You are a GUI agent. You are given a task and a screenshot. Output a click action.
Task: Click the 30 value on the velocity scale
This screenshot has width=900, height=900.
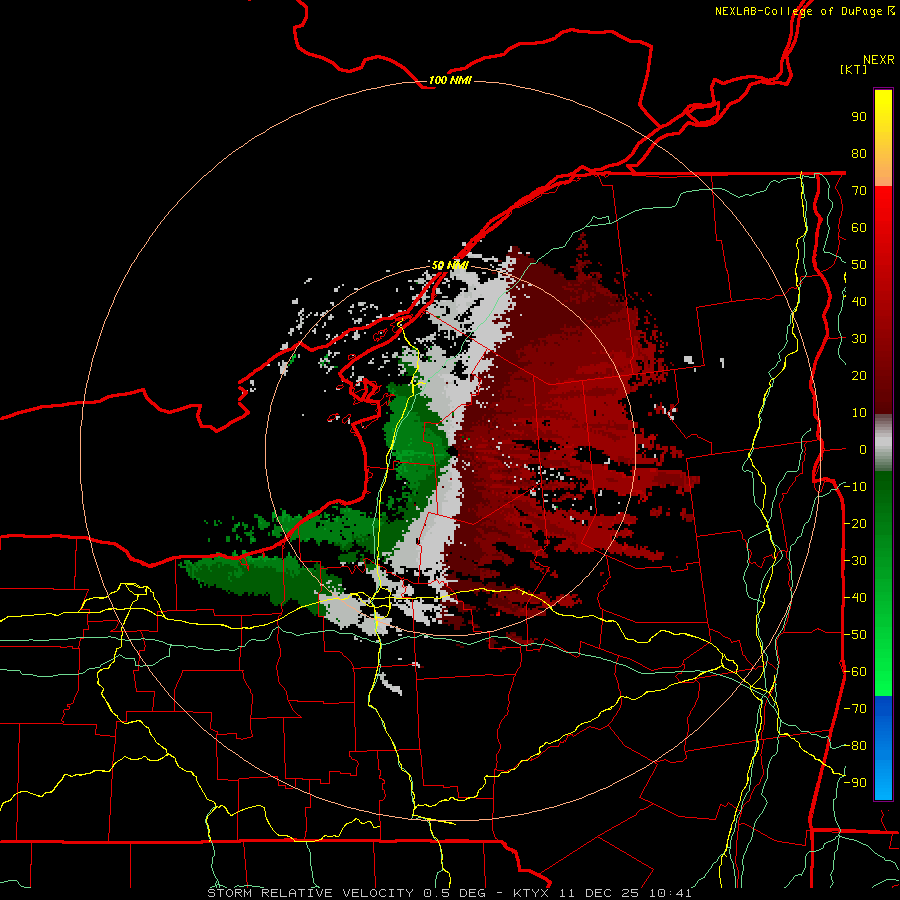pos(859,339)
